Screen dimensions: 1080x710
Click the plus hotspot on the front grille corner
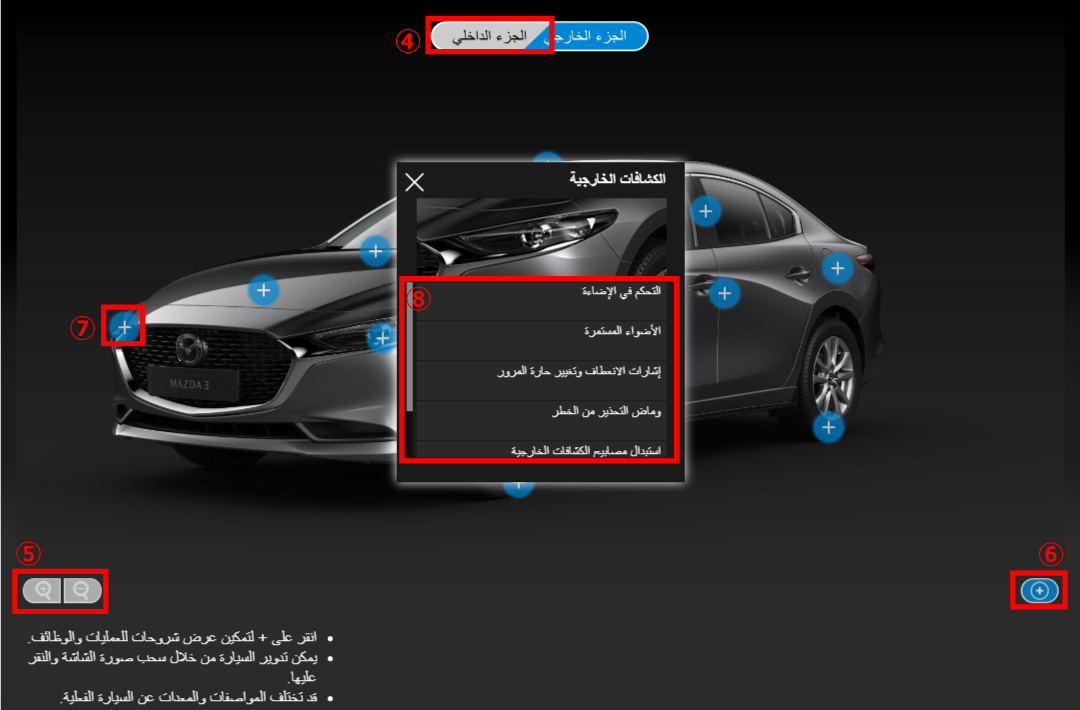click(x=124, y=327)
